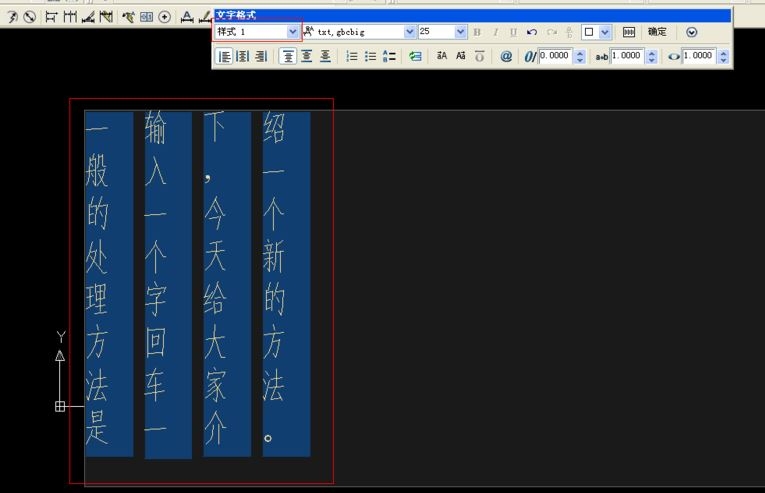This screenshot has width=765, height=493.
Task: Set bottom vertical text alignment
Action: 325,56
